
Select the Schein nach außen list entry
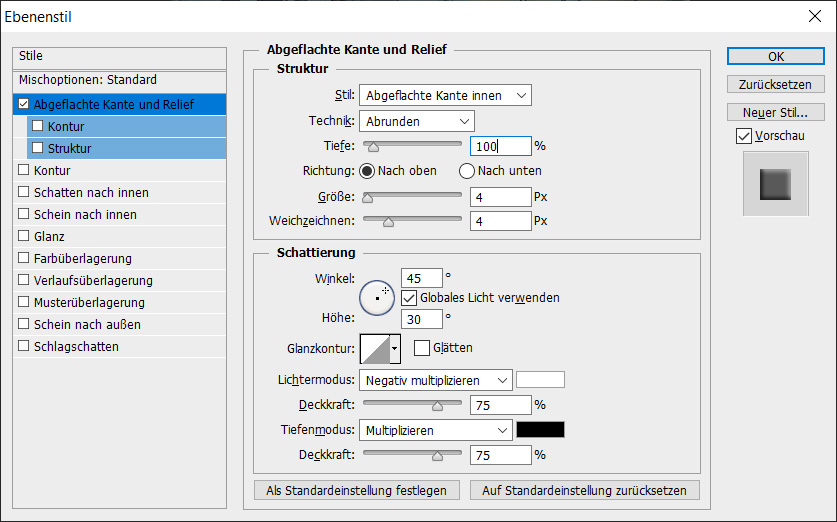point(86,325)
